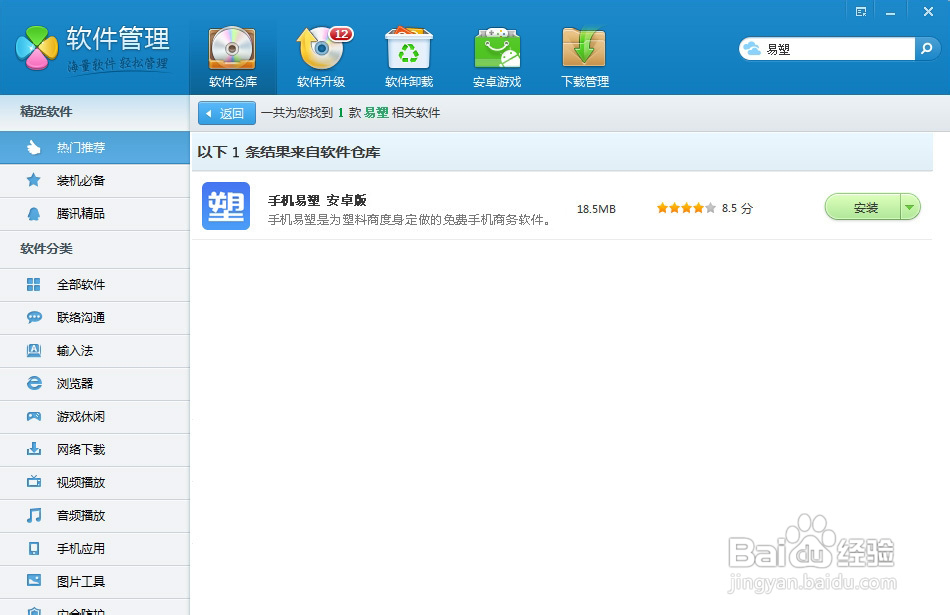Click the 浏览器 browser icon

point(34,383)
